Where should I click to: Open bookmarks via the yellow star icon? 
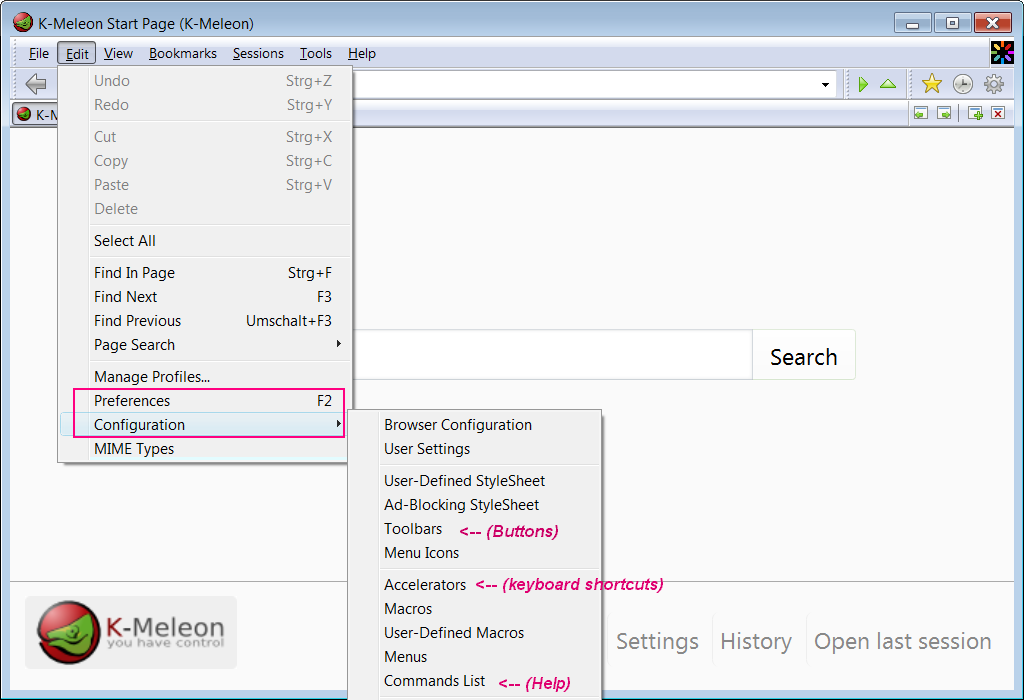932,84
